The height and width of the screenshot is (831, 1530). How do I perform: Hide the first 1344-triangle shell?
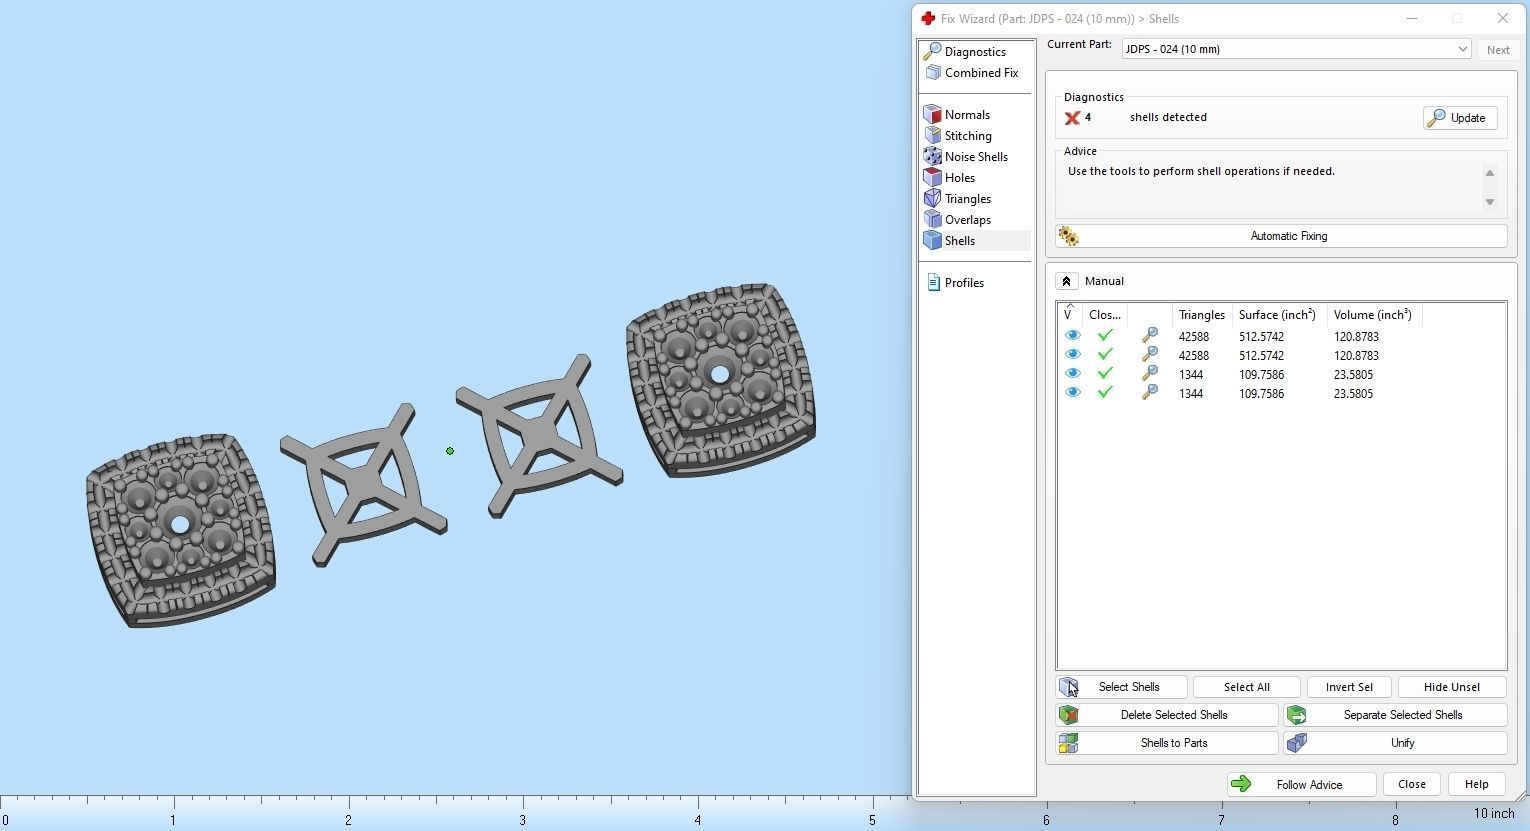click(1072, 374)
